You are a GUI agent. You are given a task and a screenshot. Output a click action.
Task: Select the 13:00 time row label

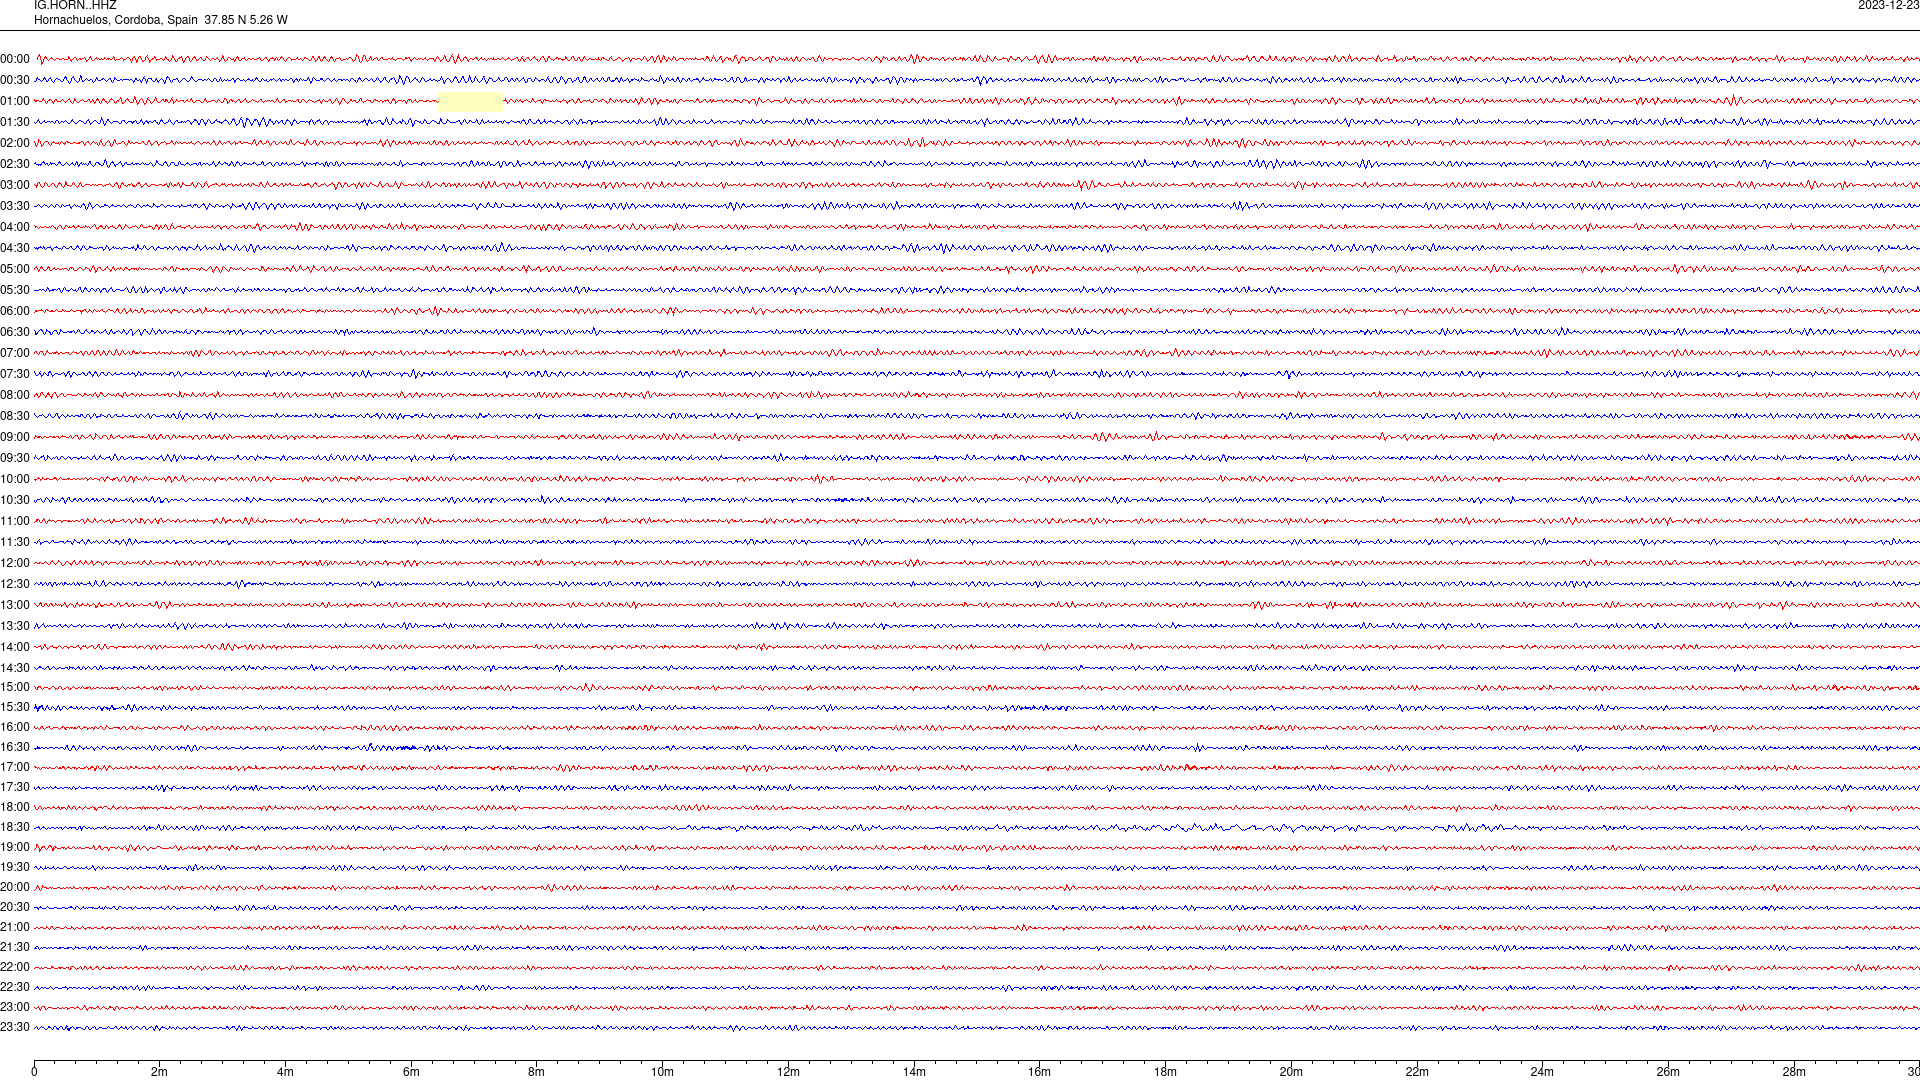(x=15, y=605)
